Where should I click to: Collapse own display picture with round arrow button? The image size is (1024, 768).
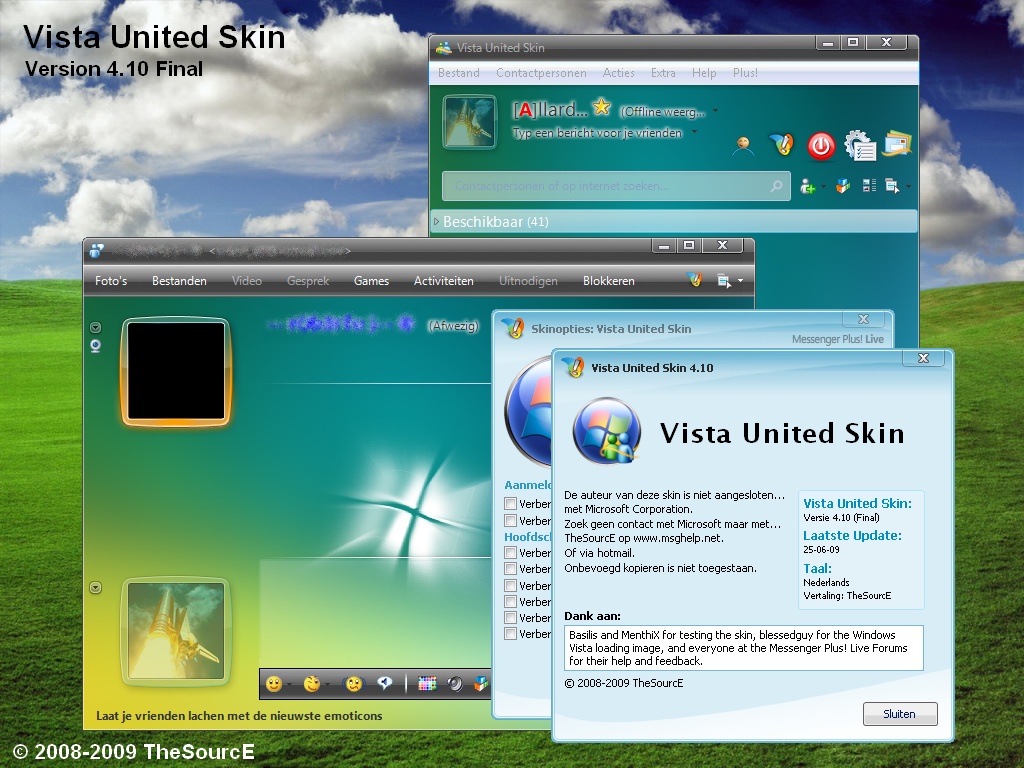point(95,588)
